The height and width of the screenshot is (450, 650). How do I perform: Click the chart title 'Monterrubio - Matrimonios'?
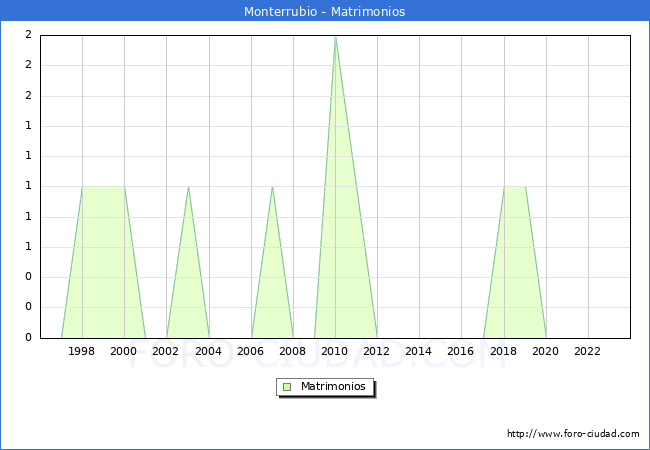pos(325,11)
